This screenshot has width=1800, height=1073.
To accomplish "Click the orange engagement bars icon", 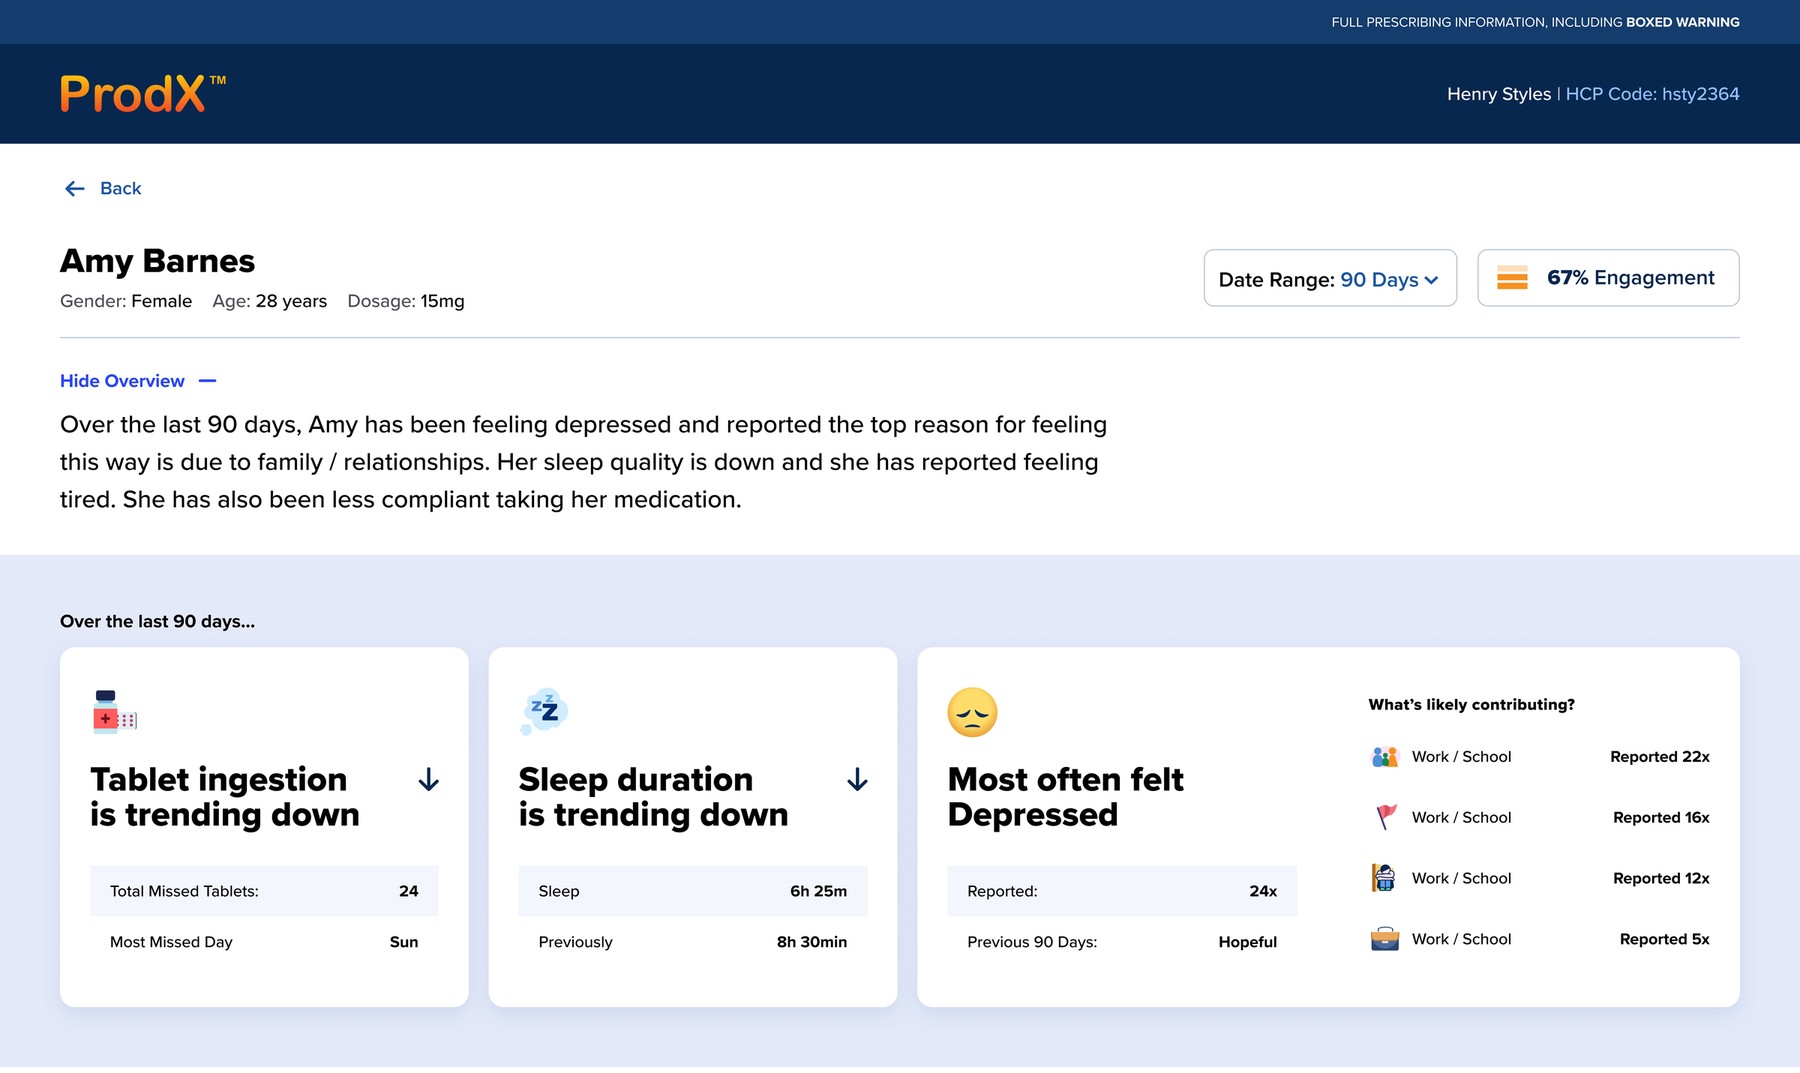I will click(1512, 278).
